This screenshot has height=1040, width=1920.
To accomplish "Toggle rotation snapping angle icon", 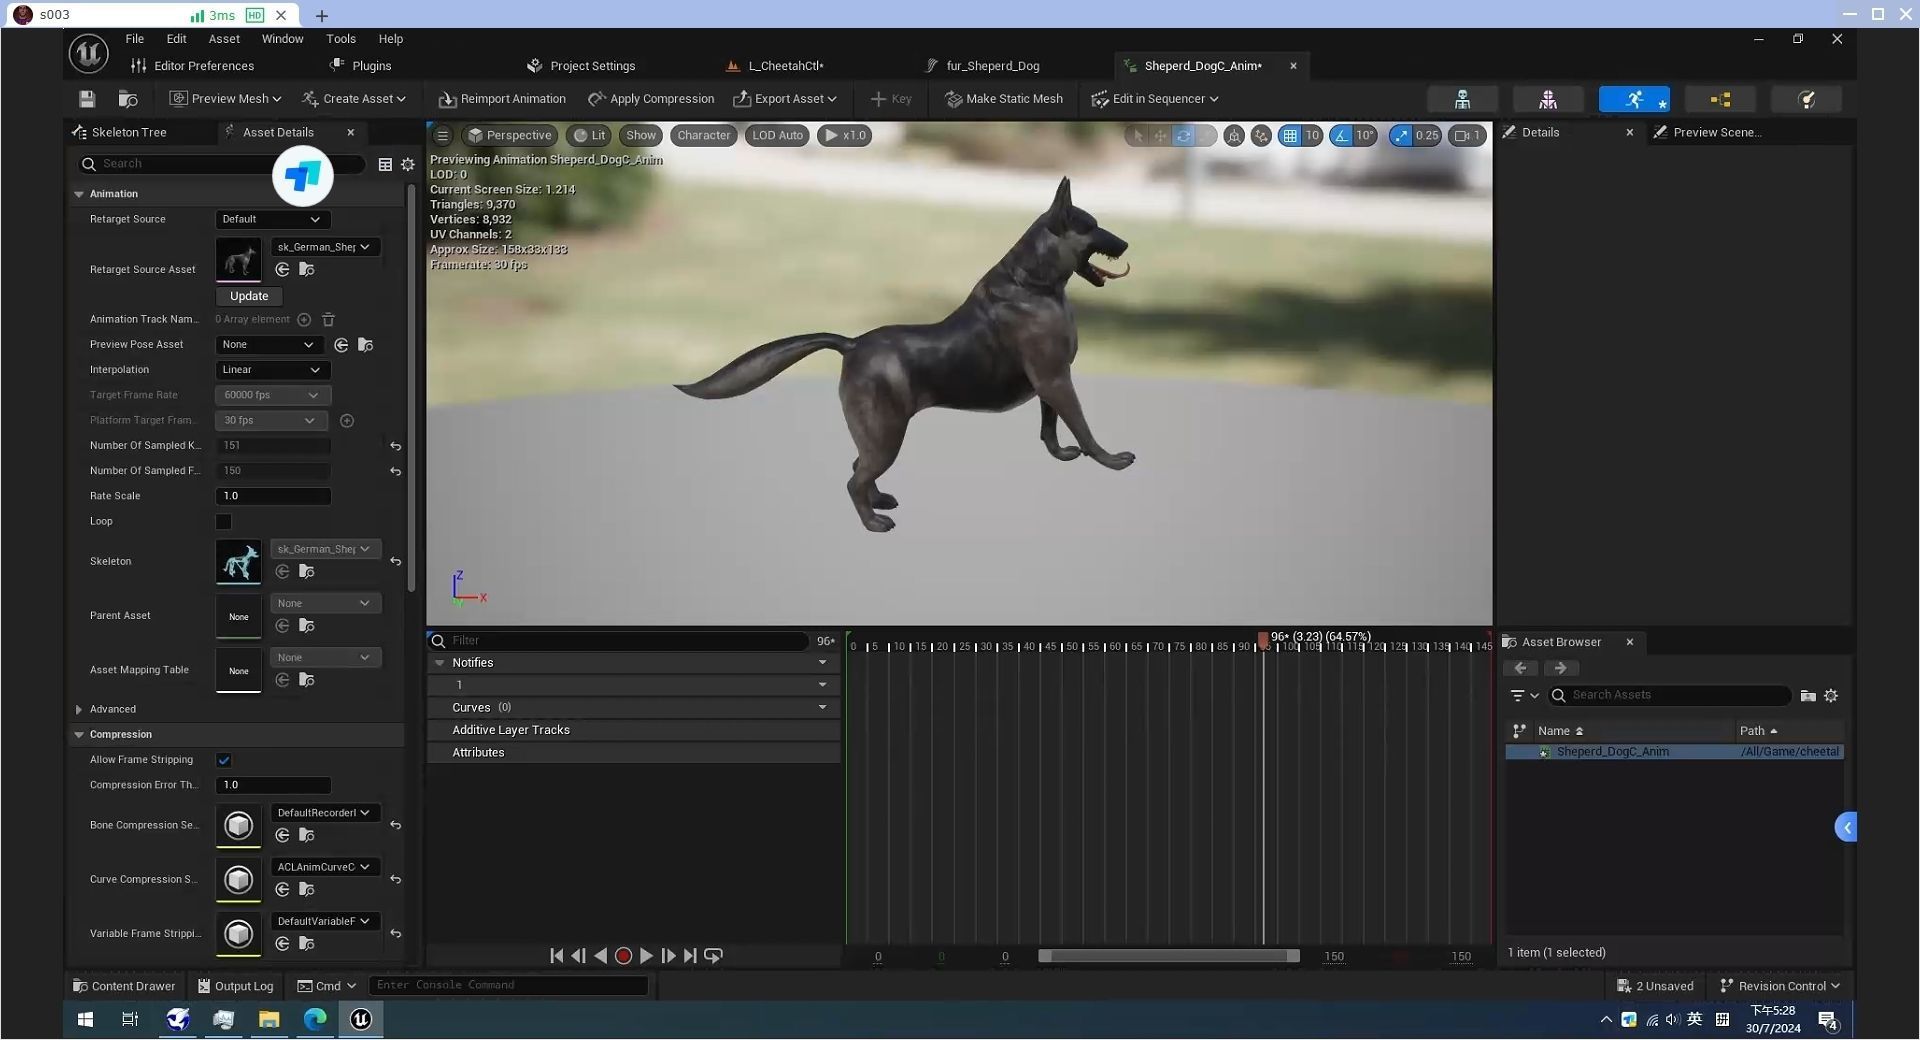I will coord(1342,135).
